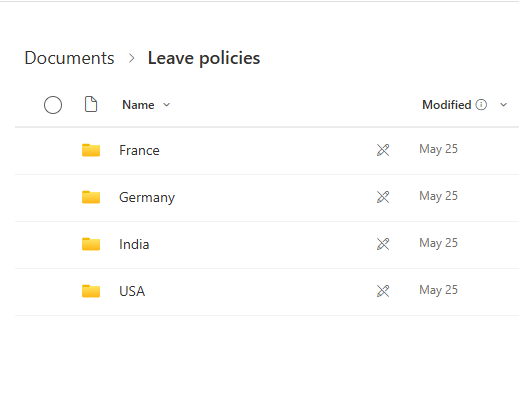Viewport: 519px width, 396px height.
Task: Toggle the select all items circle
Action: coord(53,105)
